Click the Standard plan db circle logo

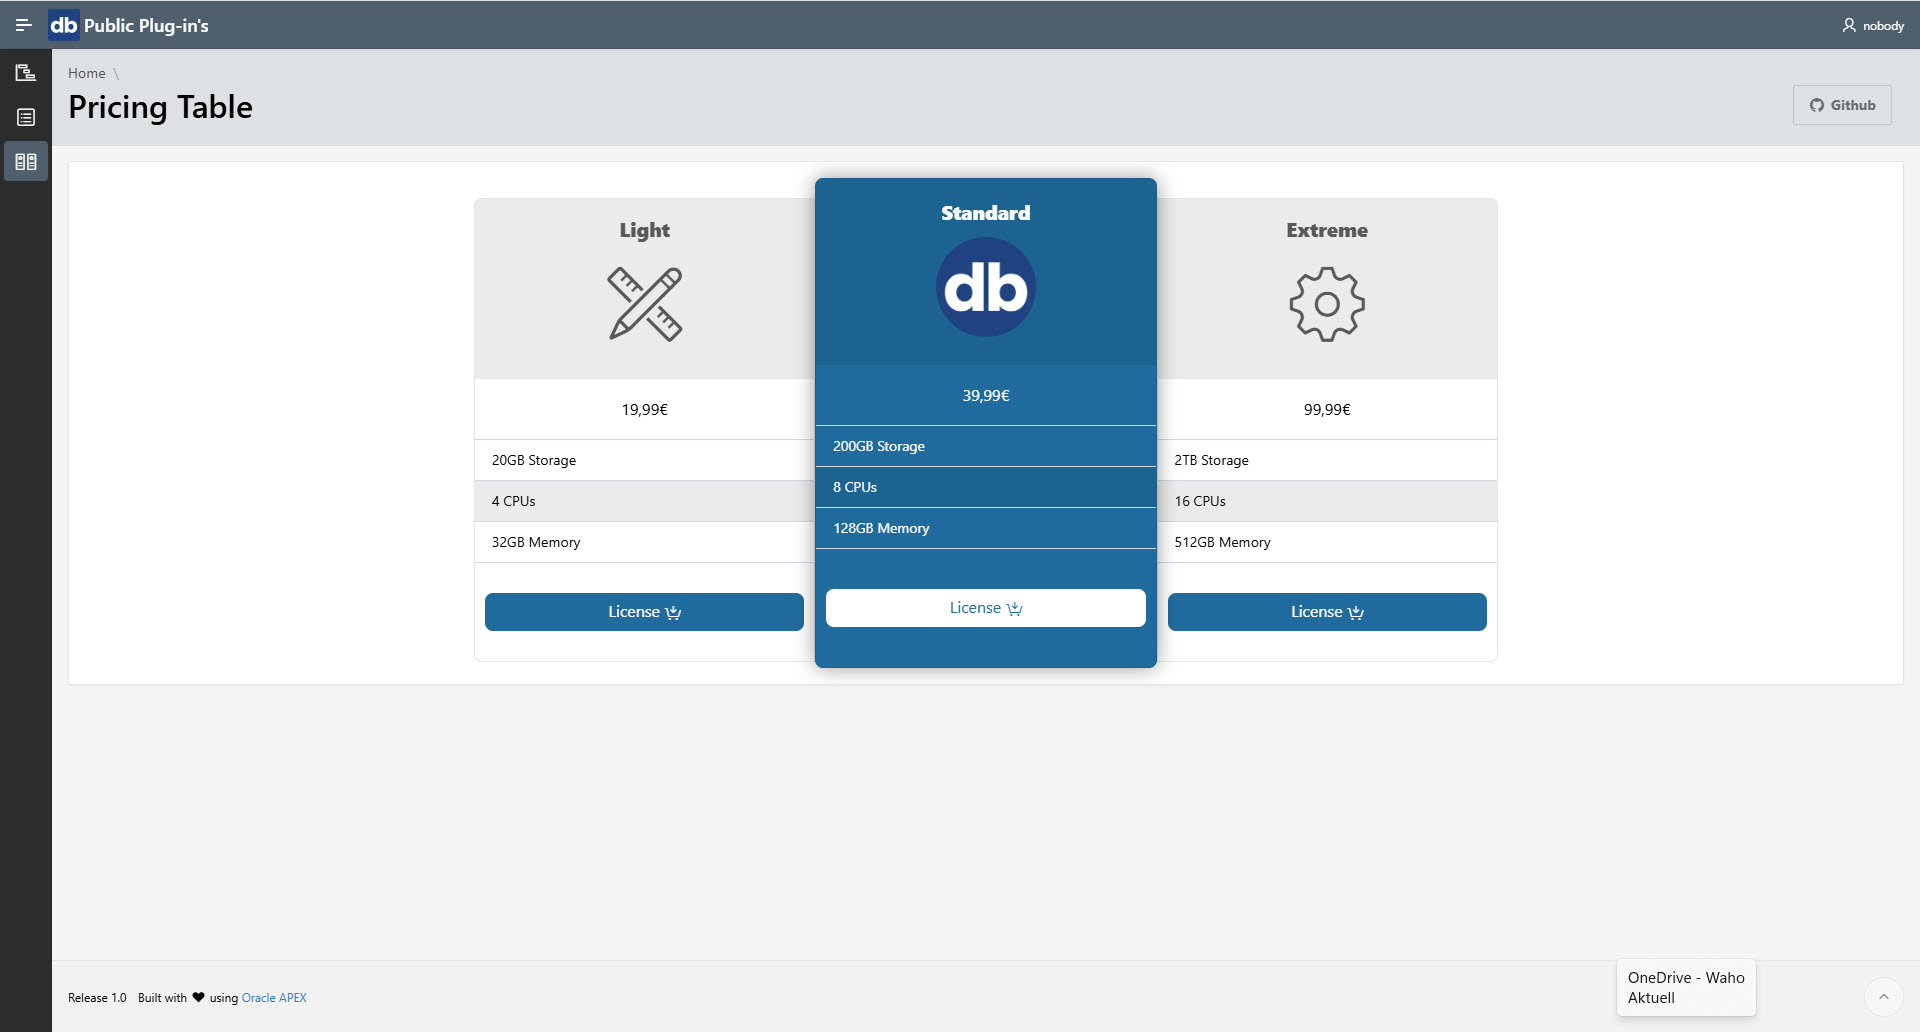[x=985, y=288]
